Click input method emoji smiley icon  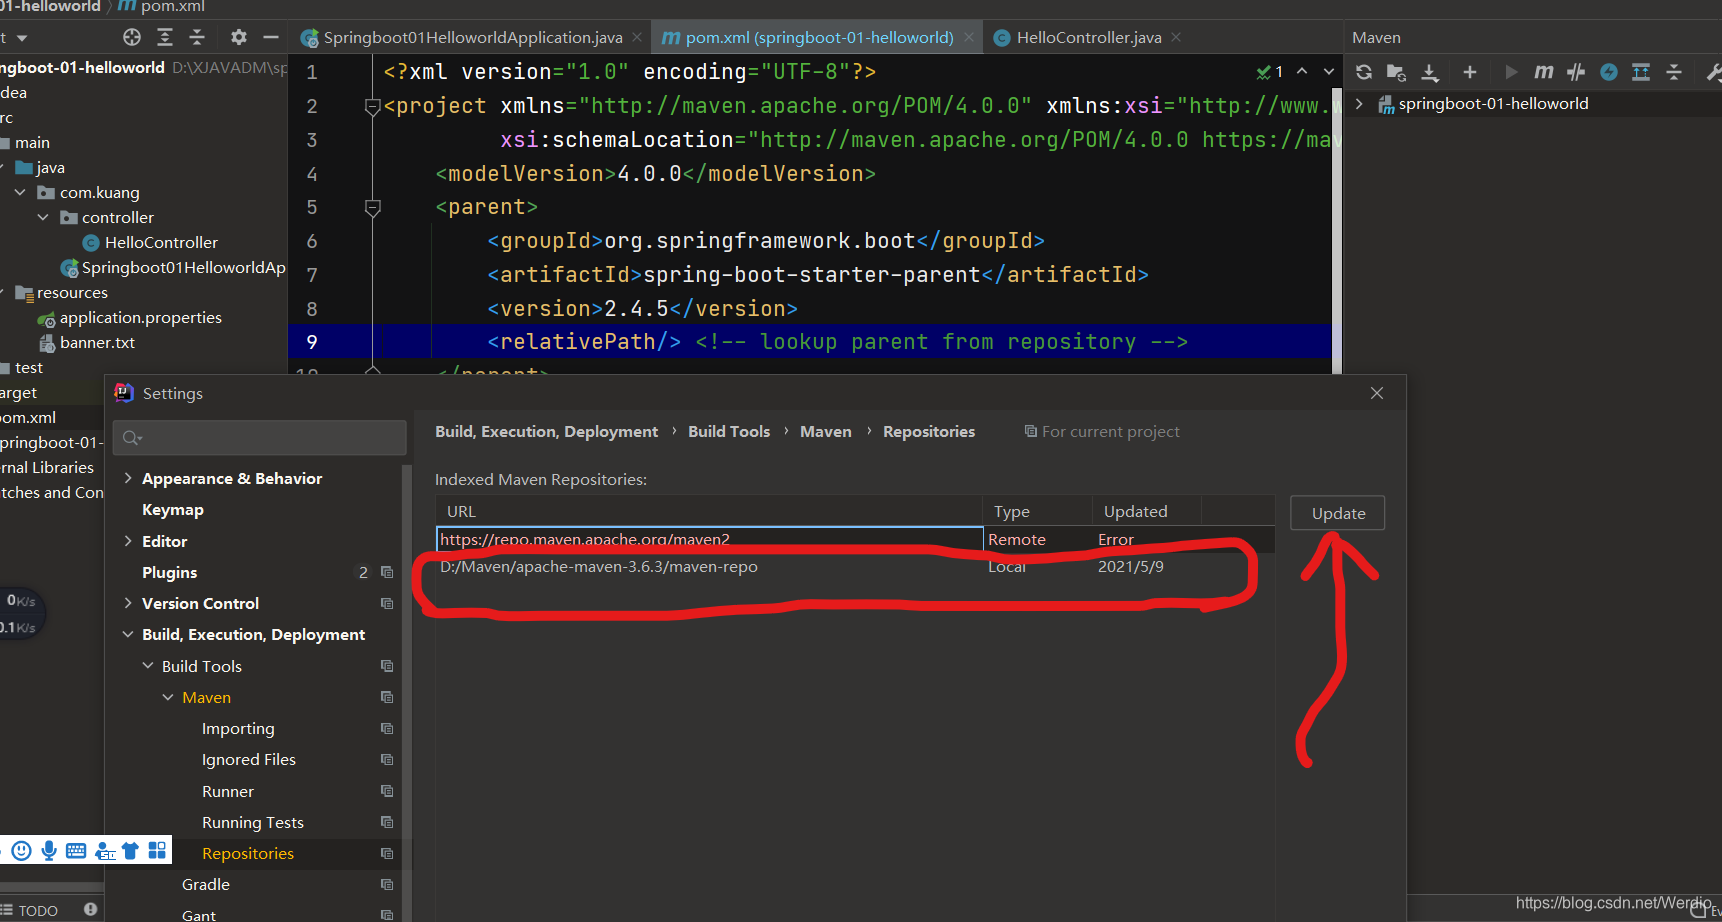pyautogui.click(x=21, y=851)
